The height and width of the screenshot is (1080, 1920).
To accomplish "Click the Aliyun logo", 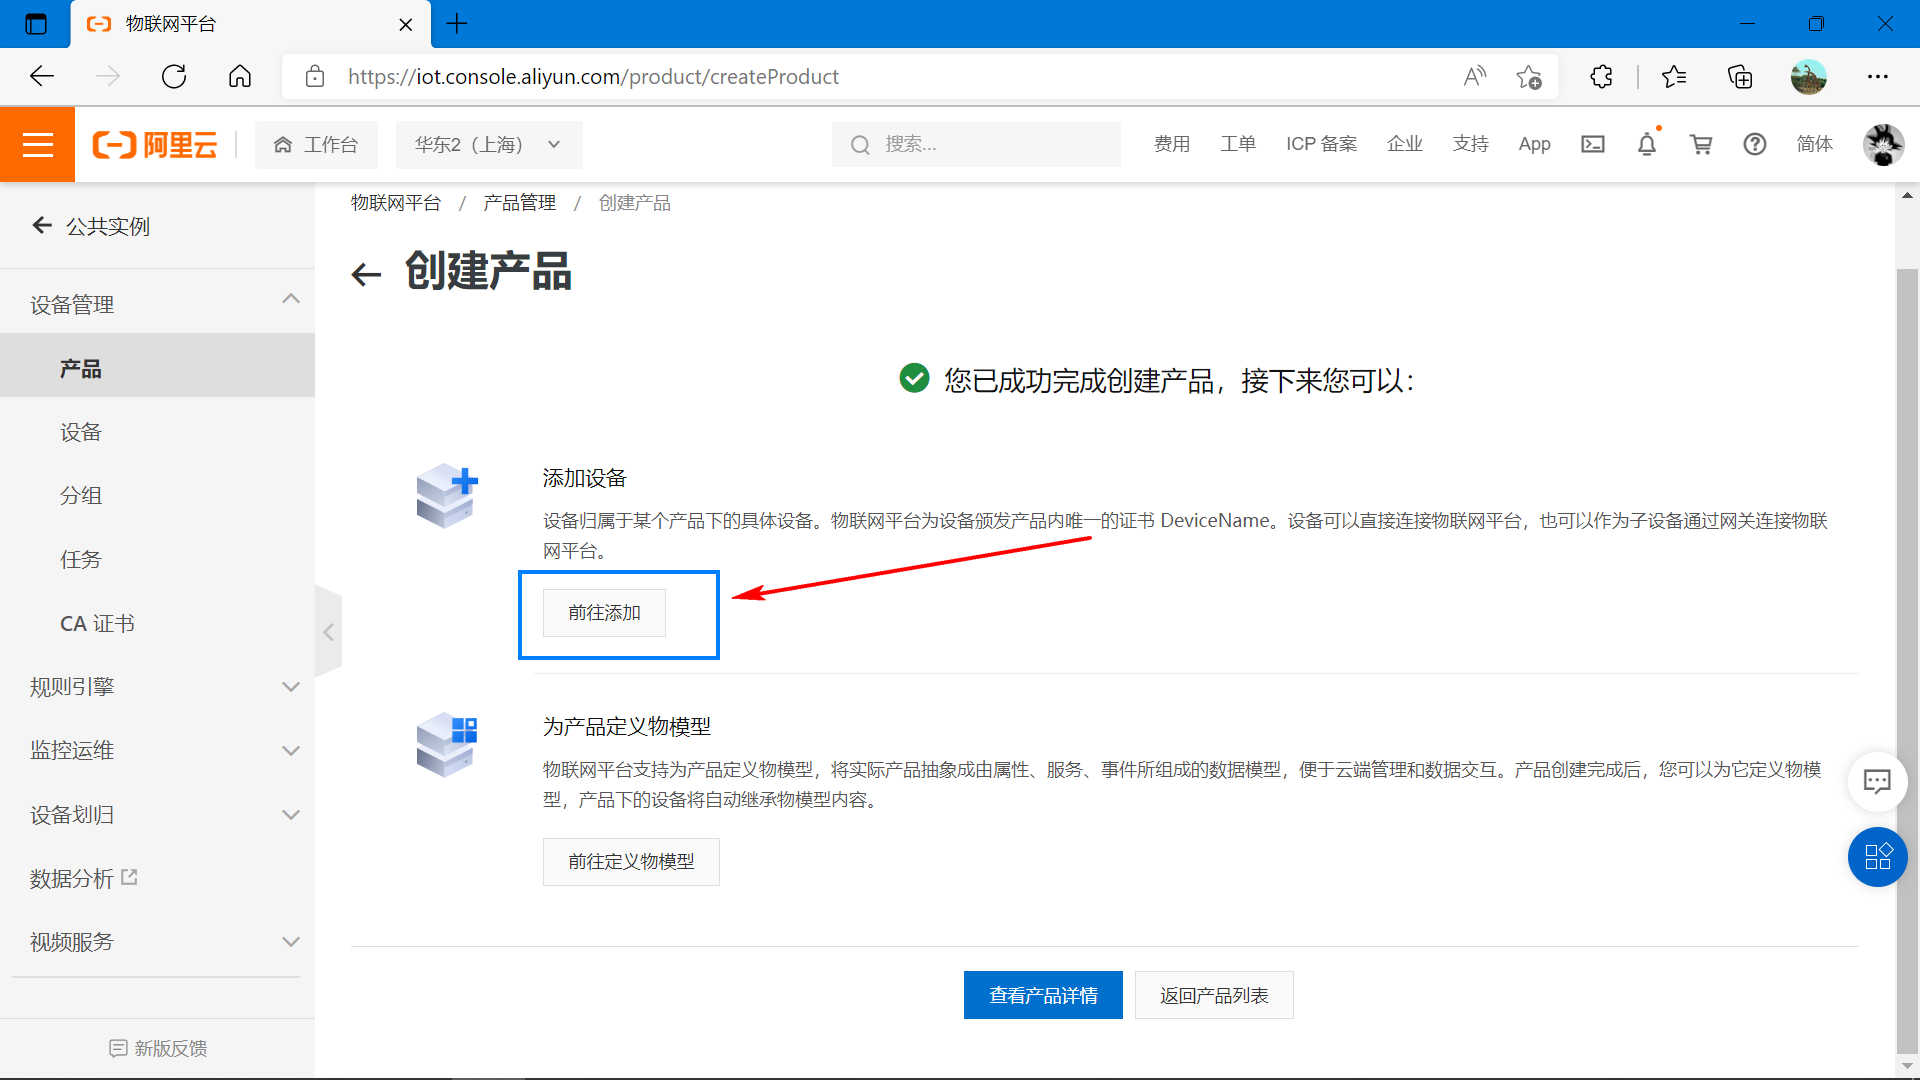I will click(x=155, y=145).
